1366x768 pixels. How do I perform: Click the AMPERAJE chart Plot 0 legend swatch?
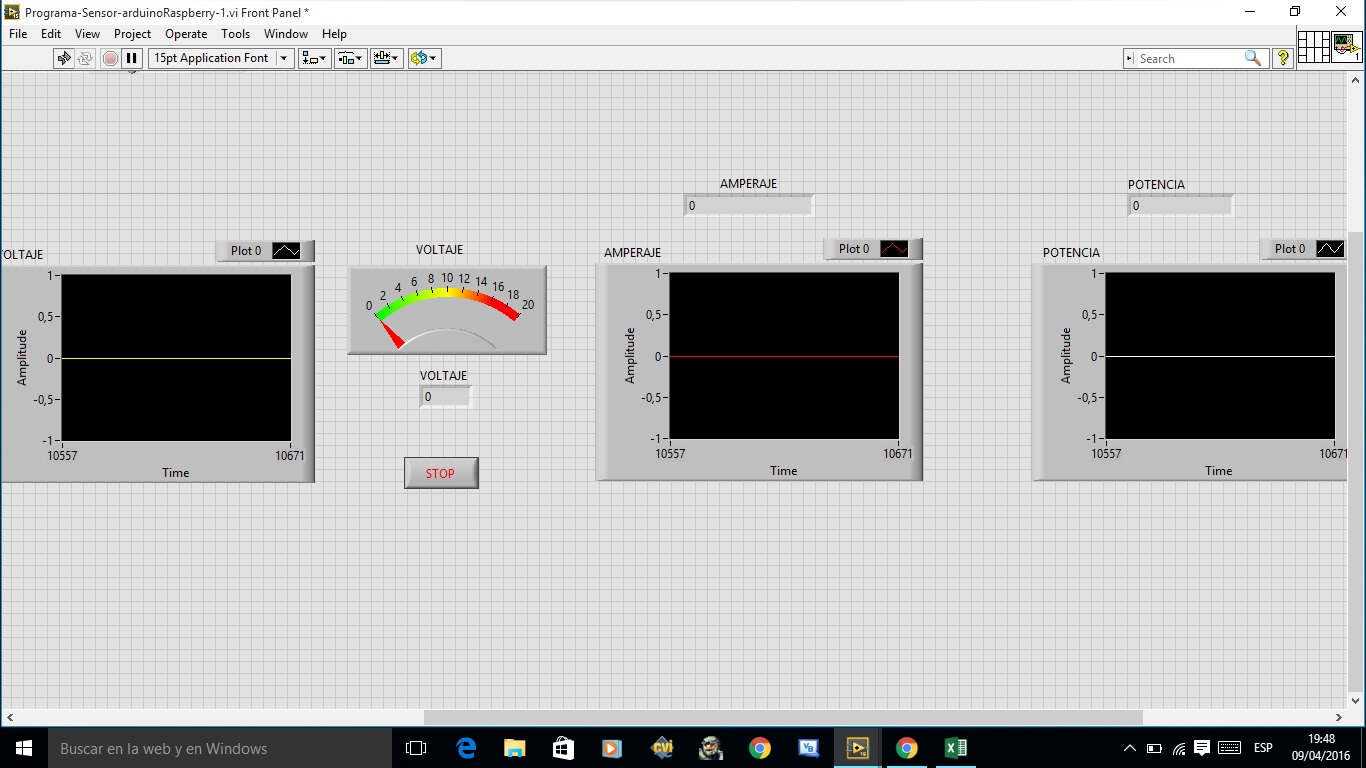[894, 249]
